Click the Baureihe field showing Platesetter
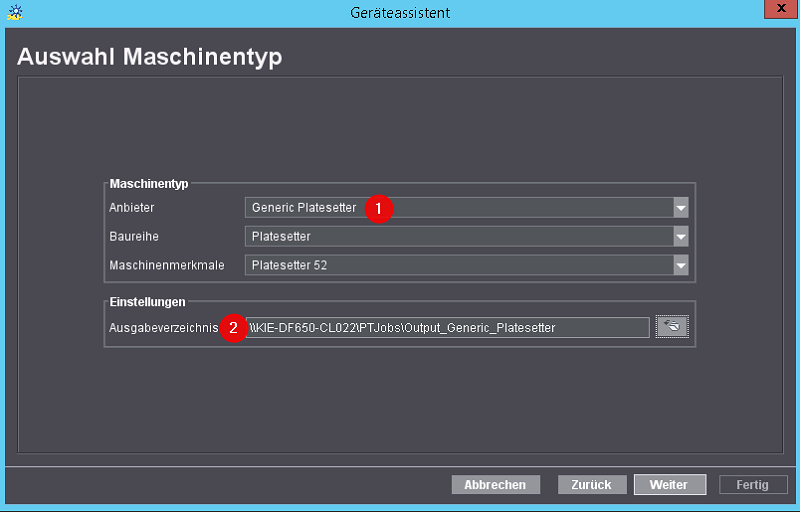The height and width of the screenshot is (512, 800). click(x=458, y=237)
